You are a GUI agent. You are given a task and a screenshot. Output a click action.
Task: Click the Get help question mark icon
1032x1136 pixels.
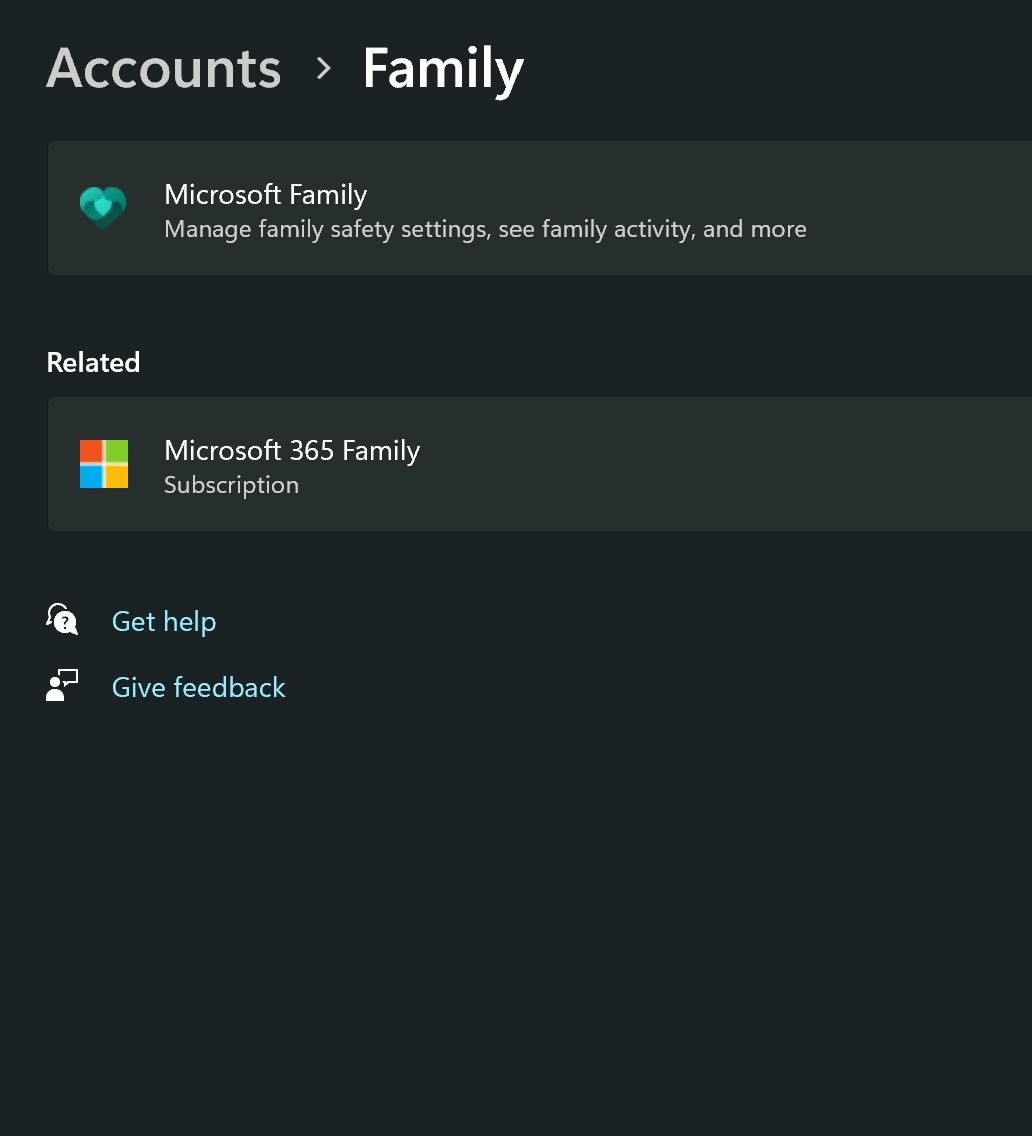coord(62,620)
